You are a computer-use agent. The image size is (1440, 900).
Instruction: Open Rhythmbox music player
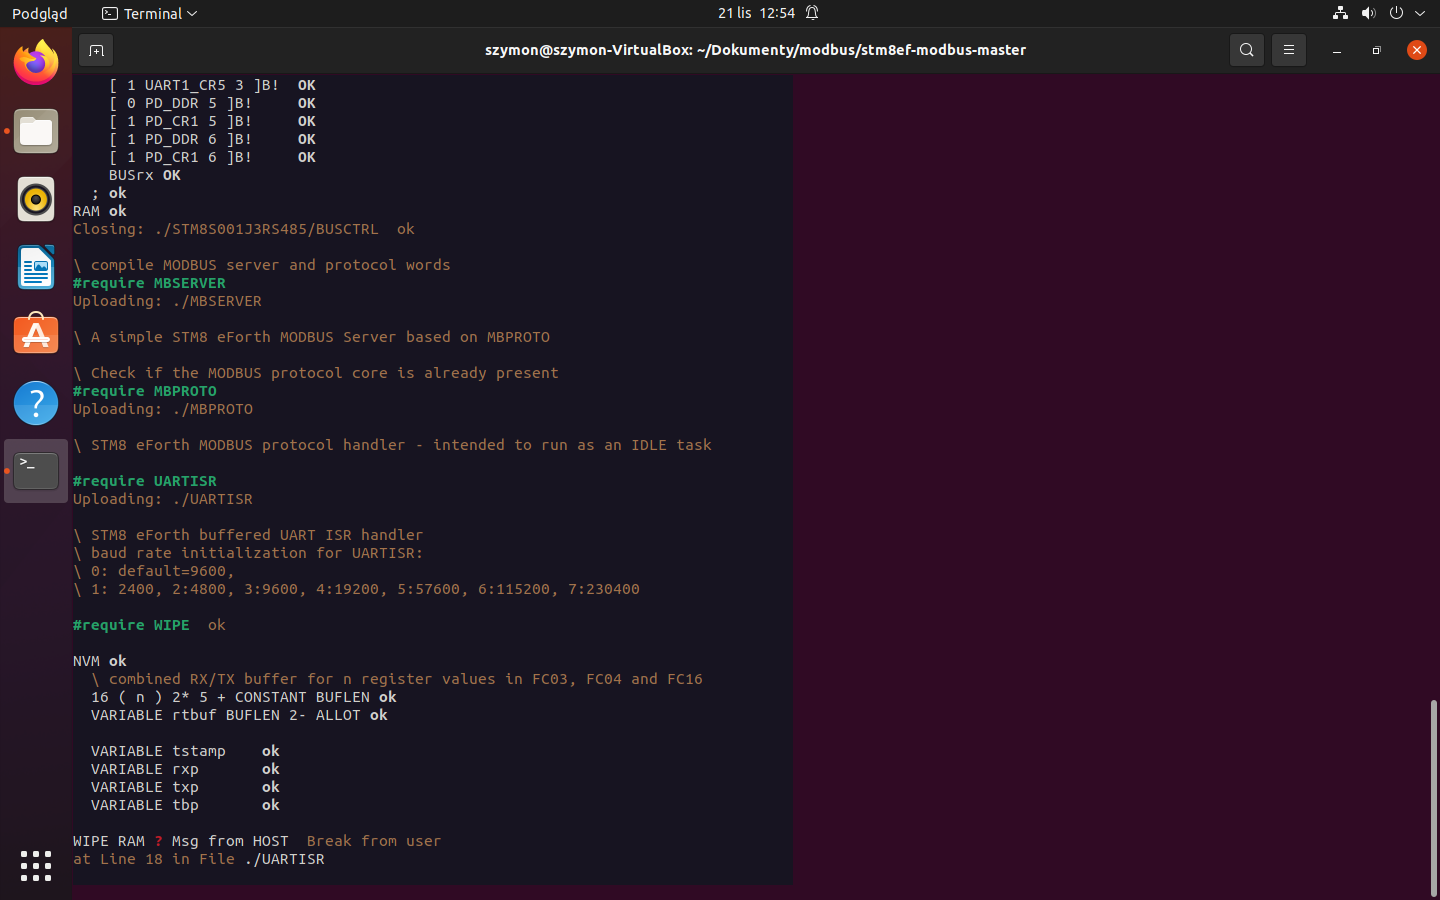36,200
